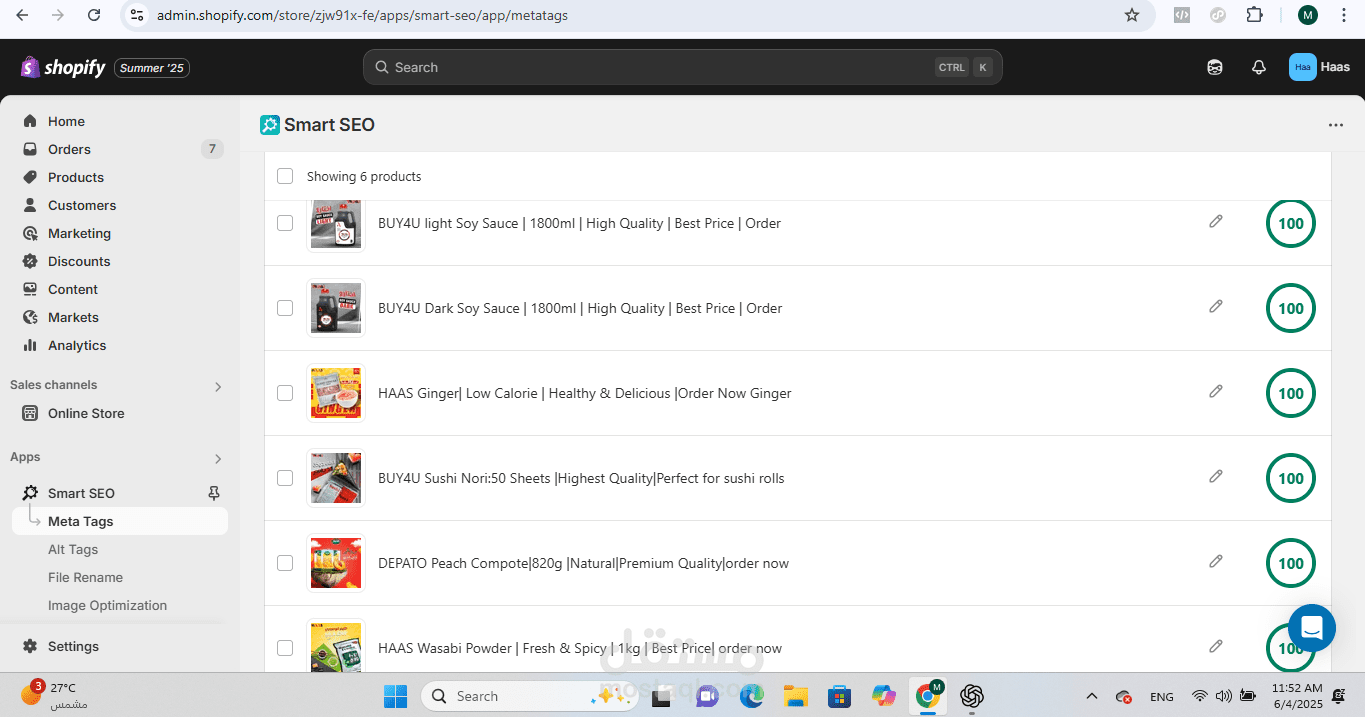
Task: Edit meta tags for BUY4U light Soy Sauce
Action: tap(1216, 221)
